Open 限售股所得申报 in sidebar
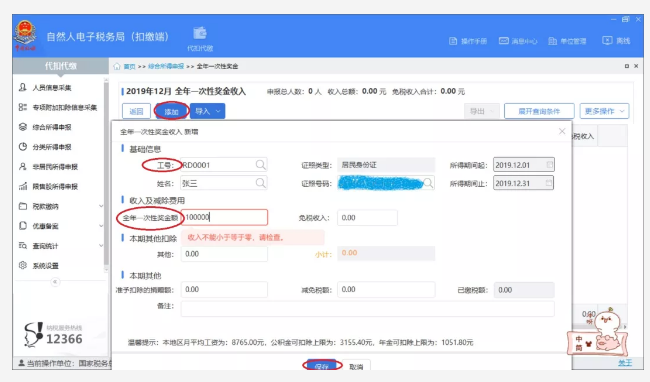 tap(49, 186)
